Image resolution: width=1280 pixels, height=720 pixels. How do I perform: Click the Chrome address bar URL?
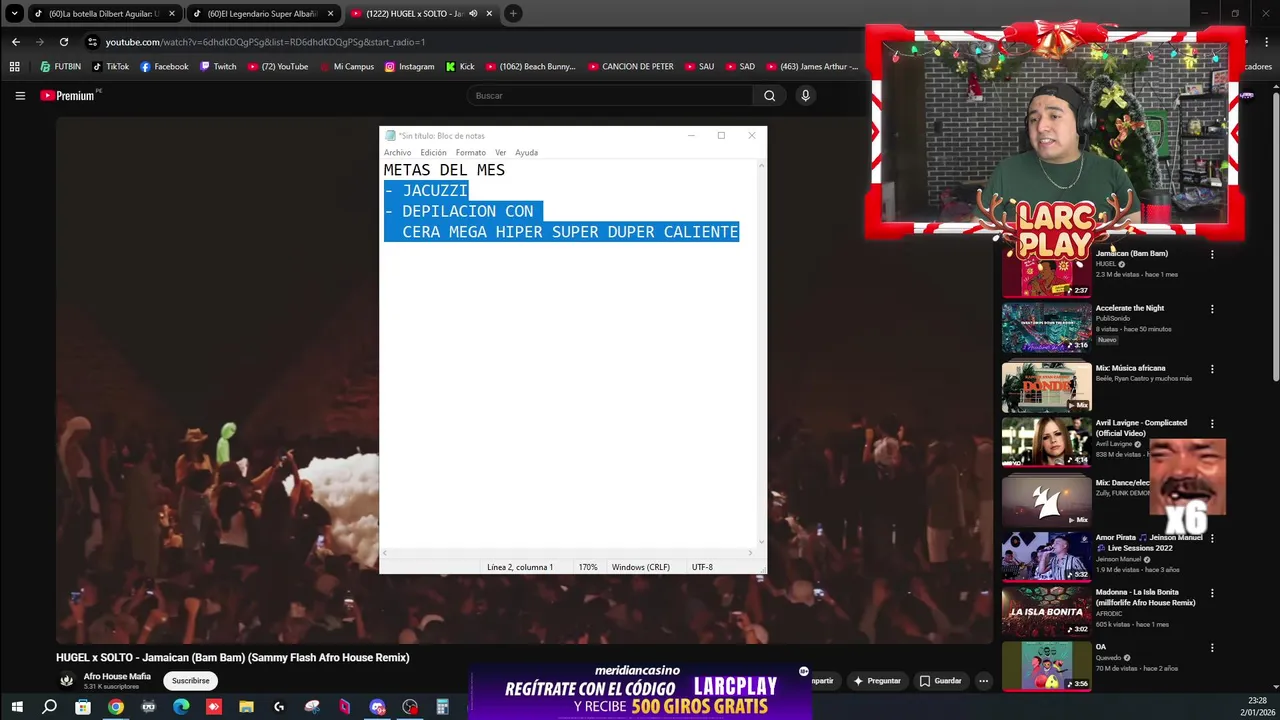pos(265,42)
